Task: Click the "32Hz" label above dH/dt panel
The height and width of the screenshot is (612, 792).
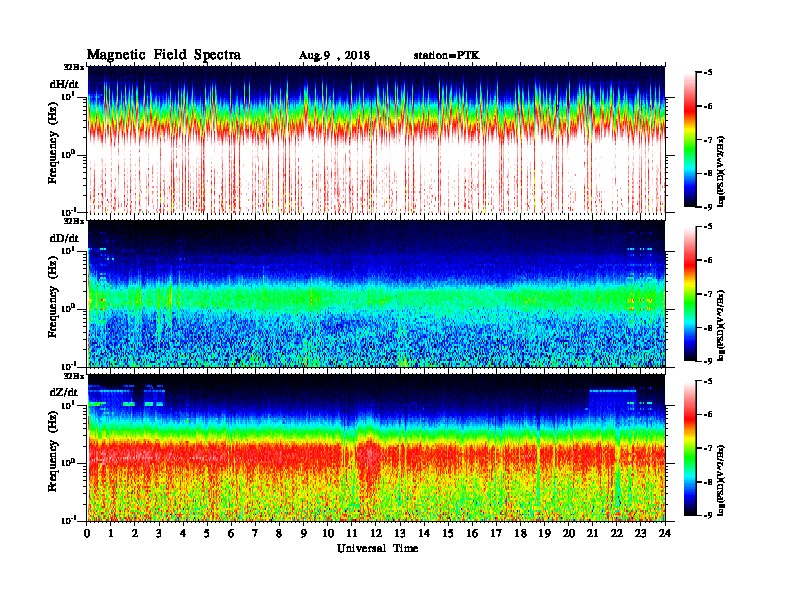Action: [74, 67]
